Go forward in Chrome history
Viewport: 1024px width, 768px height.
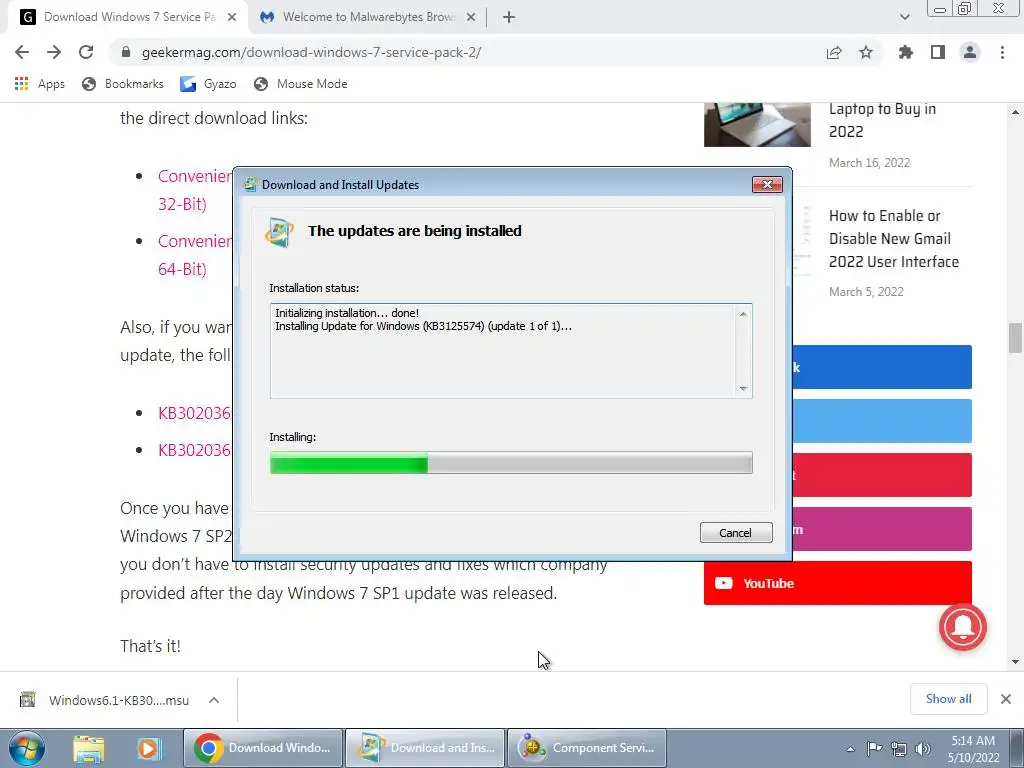coord(54,52)
